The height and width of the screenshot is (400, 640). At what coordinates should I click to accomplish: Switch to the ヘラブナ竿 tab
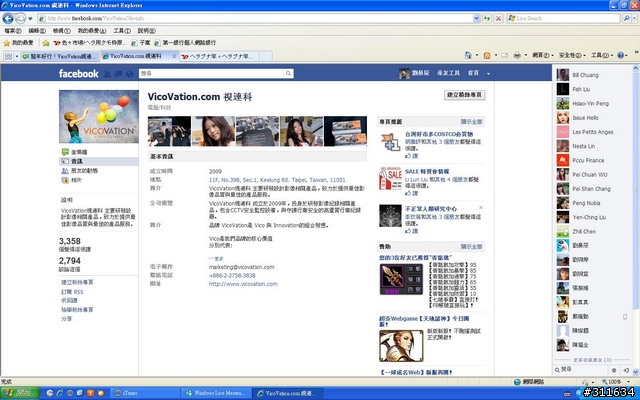pyautogui.click(x=220, y=56)
